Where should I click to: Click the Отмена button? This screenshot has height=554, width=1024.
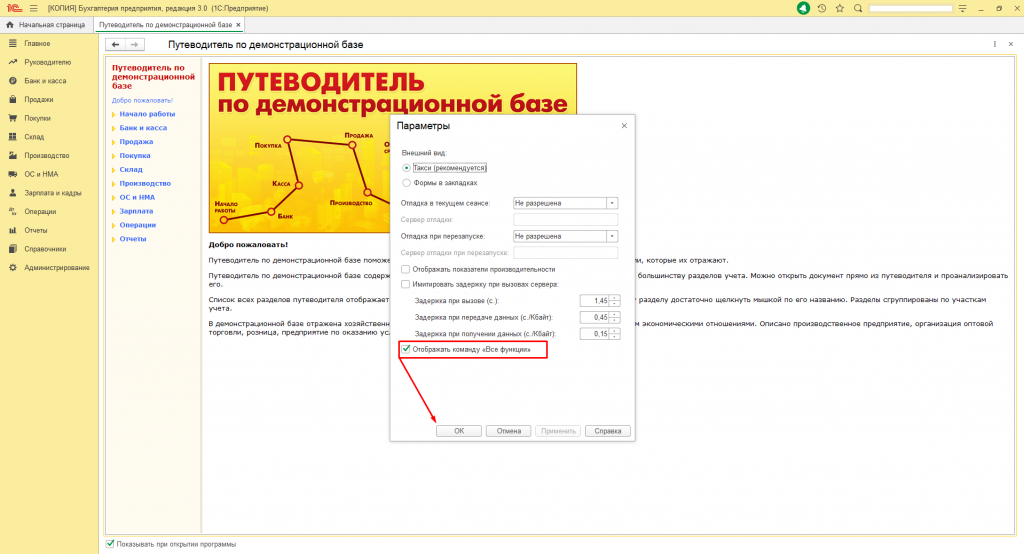click(509, 431)
